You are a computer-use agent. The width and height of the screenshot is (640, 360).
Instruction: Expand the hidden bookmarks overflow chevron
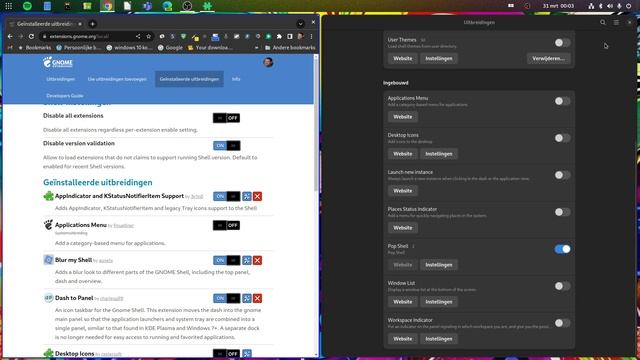(x=256, y=48)
